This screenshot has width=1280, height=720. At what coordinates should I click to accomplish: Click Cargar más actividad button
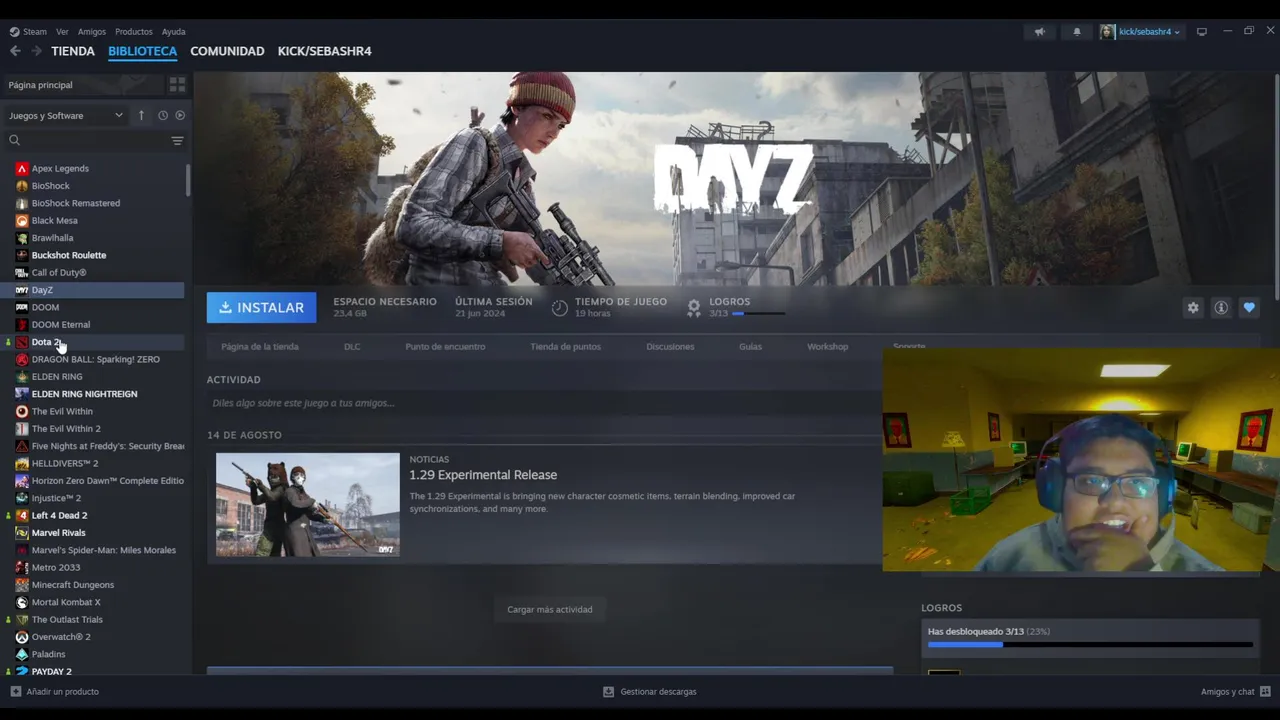(549, 609)
